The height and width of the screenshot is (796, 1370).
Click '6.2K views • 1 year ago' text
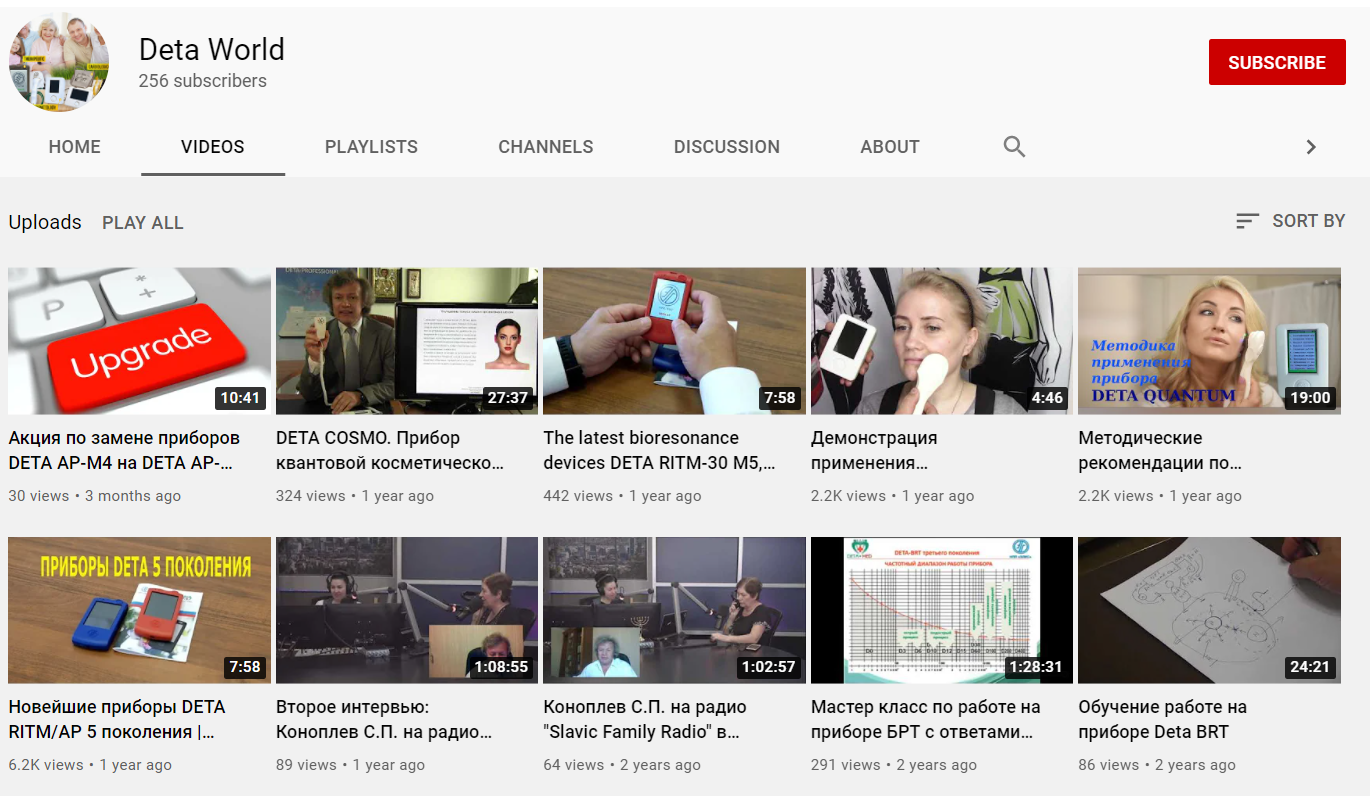(90, 765)
